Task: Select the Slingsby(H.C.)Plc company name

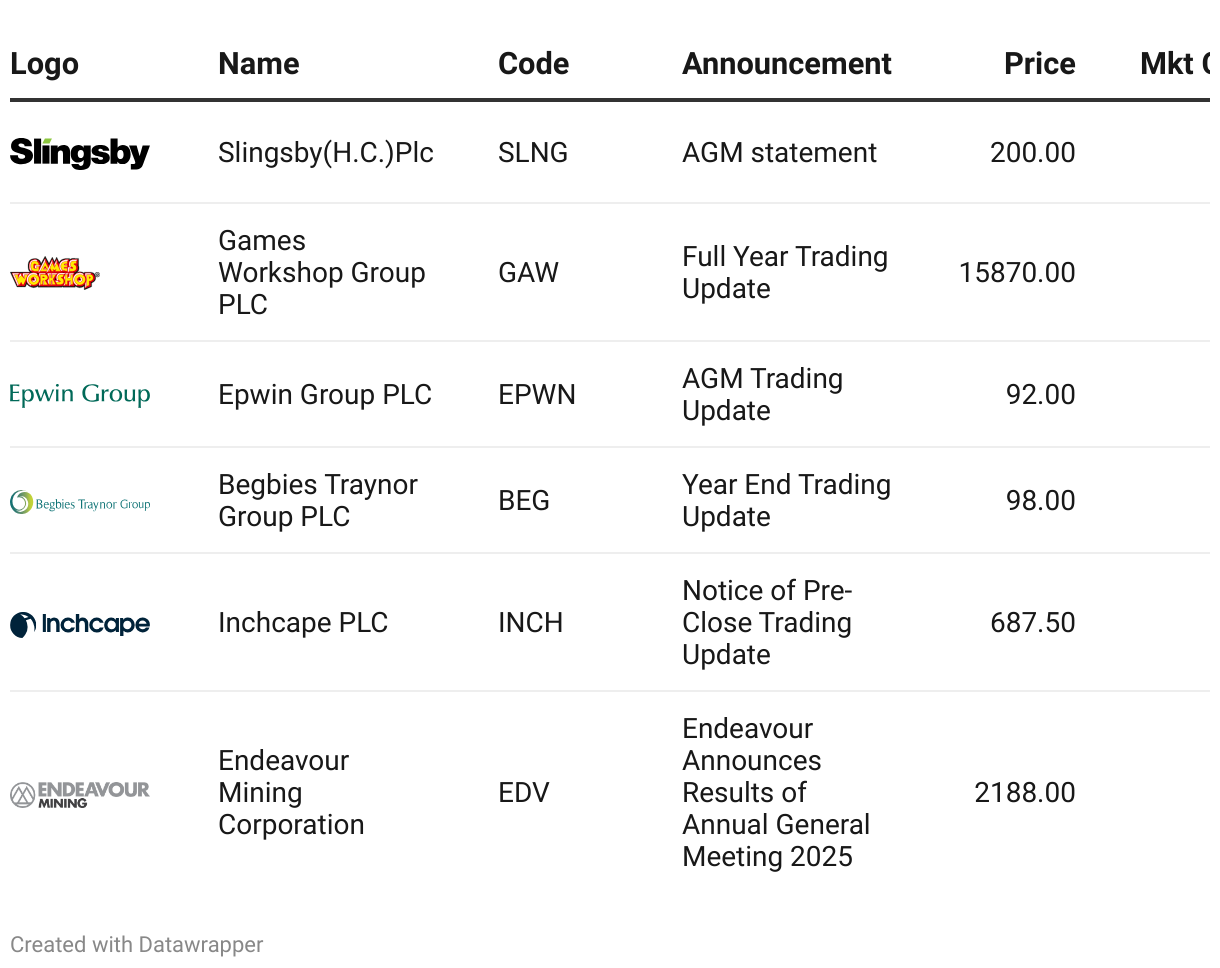Action: pos(326,153)
